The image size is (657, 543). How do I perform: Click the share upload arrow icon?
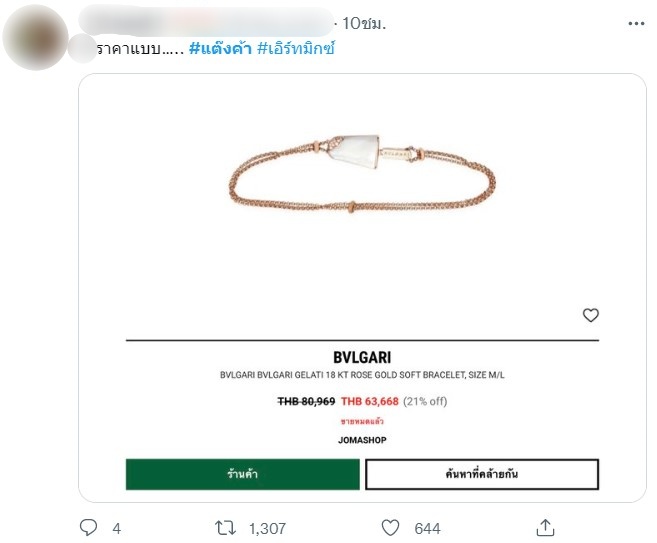click(545, 527)
